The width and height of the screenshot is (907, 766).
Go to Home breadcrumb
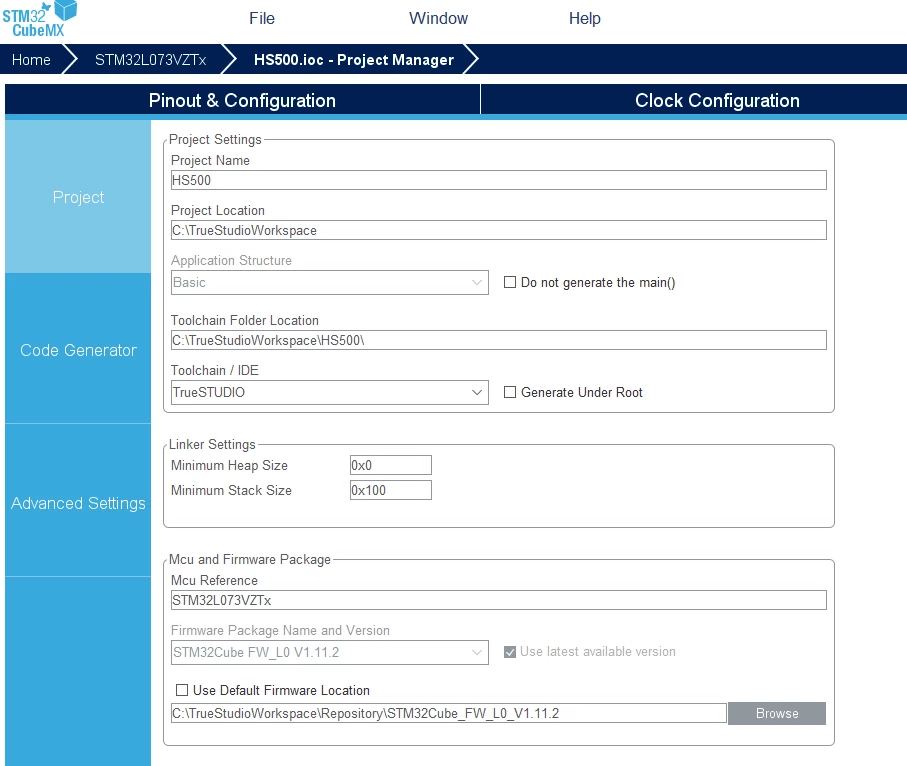point(31,60)
